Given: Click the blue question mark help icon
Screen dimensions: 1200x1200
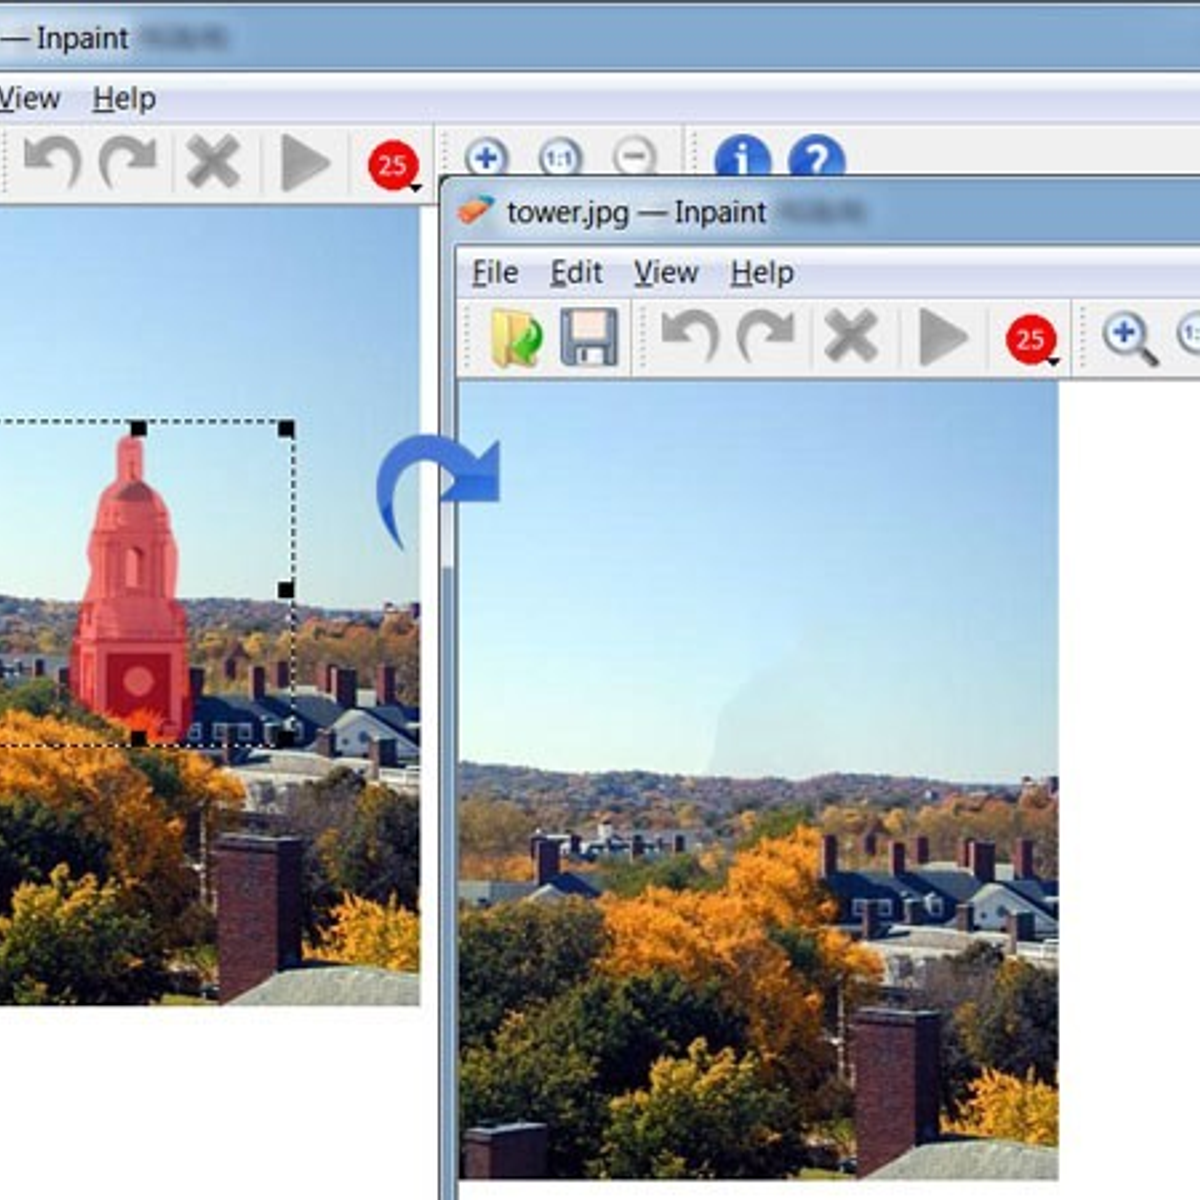Looking at the screenshot, I should [816, 157].
